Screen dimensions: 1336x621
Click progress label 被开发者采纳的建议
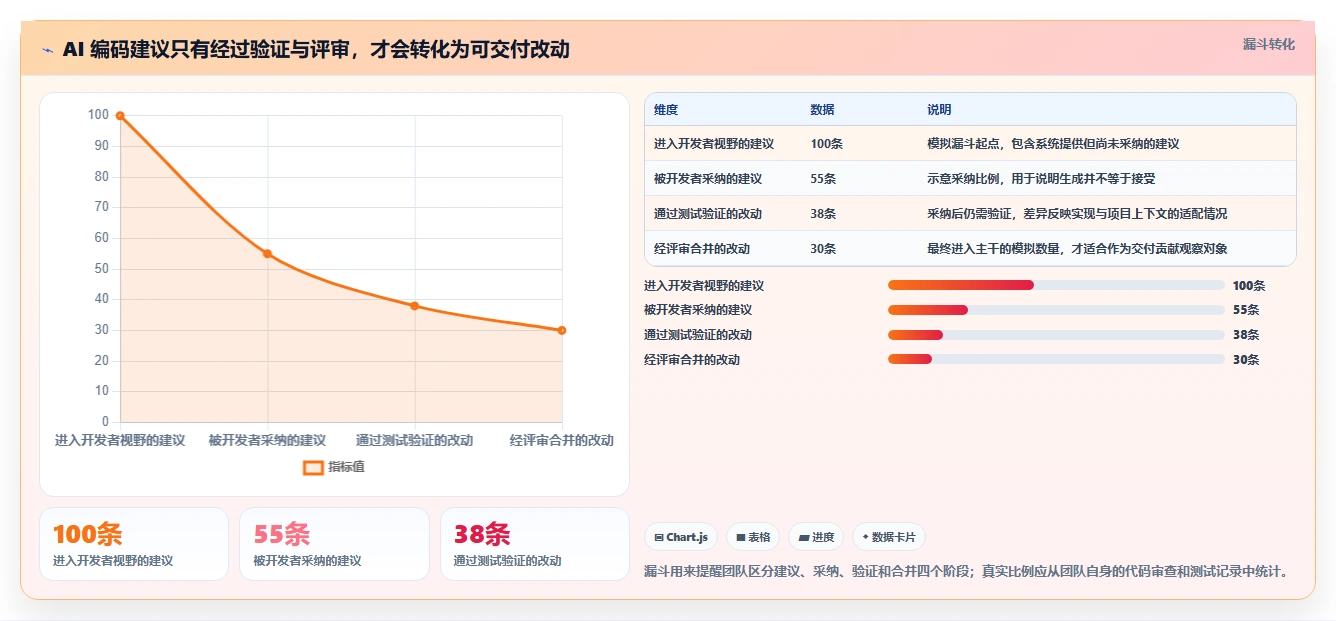tap(698, 310)
